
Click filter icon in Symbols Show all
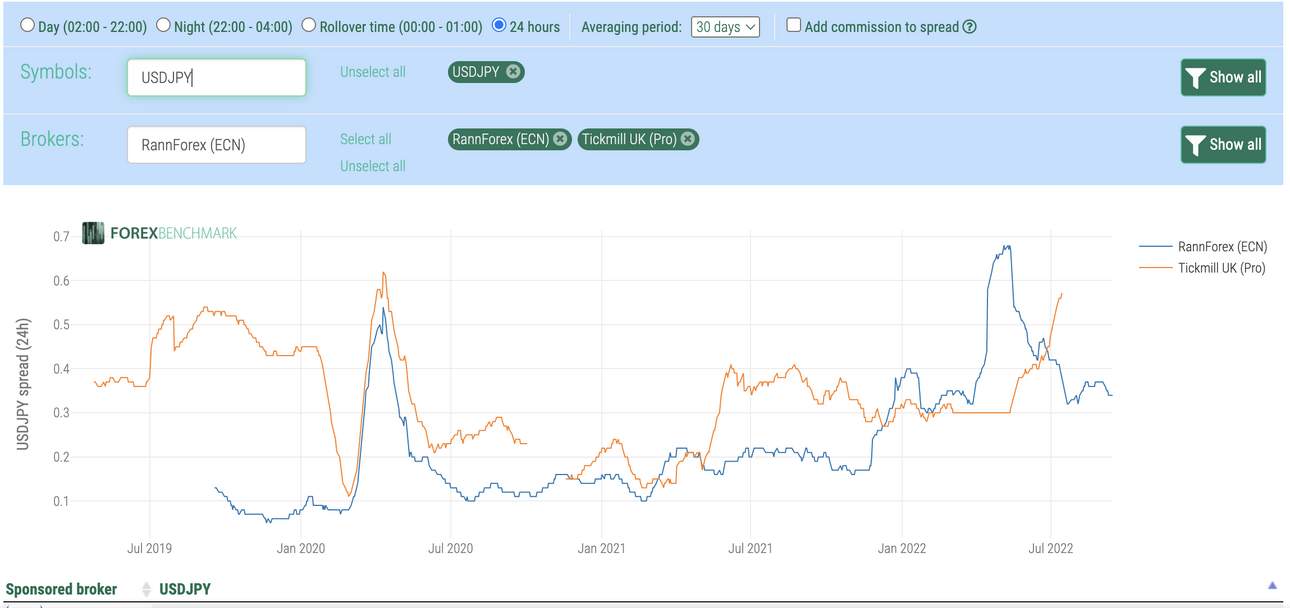tap(1195, 77)
